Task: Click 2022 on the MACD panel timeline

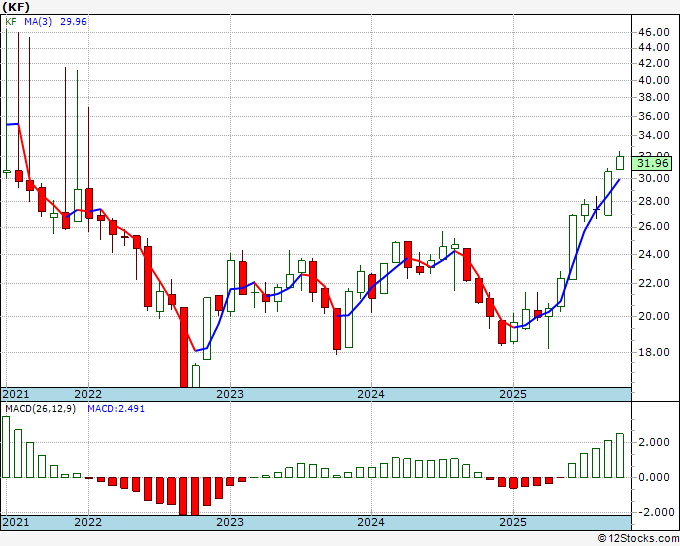Action: [x=88, y=522]
